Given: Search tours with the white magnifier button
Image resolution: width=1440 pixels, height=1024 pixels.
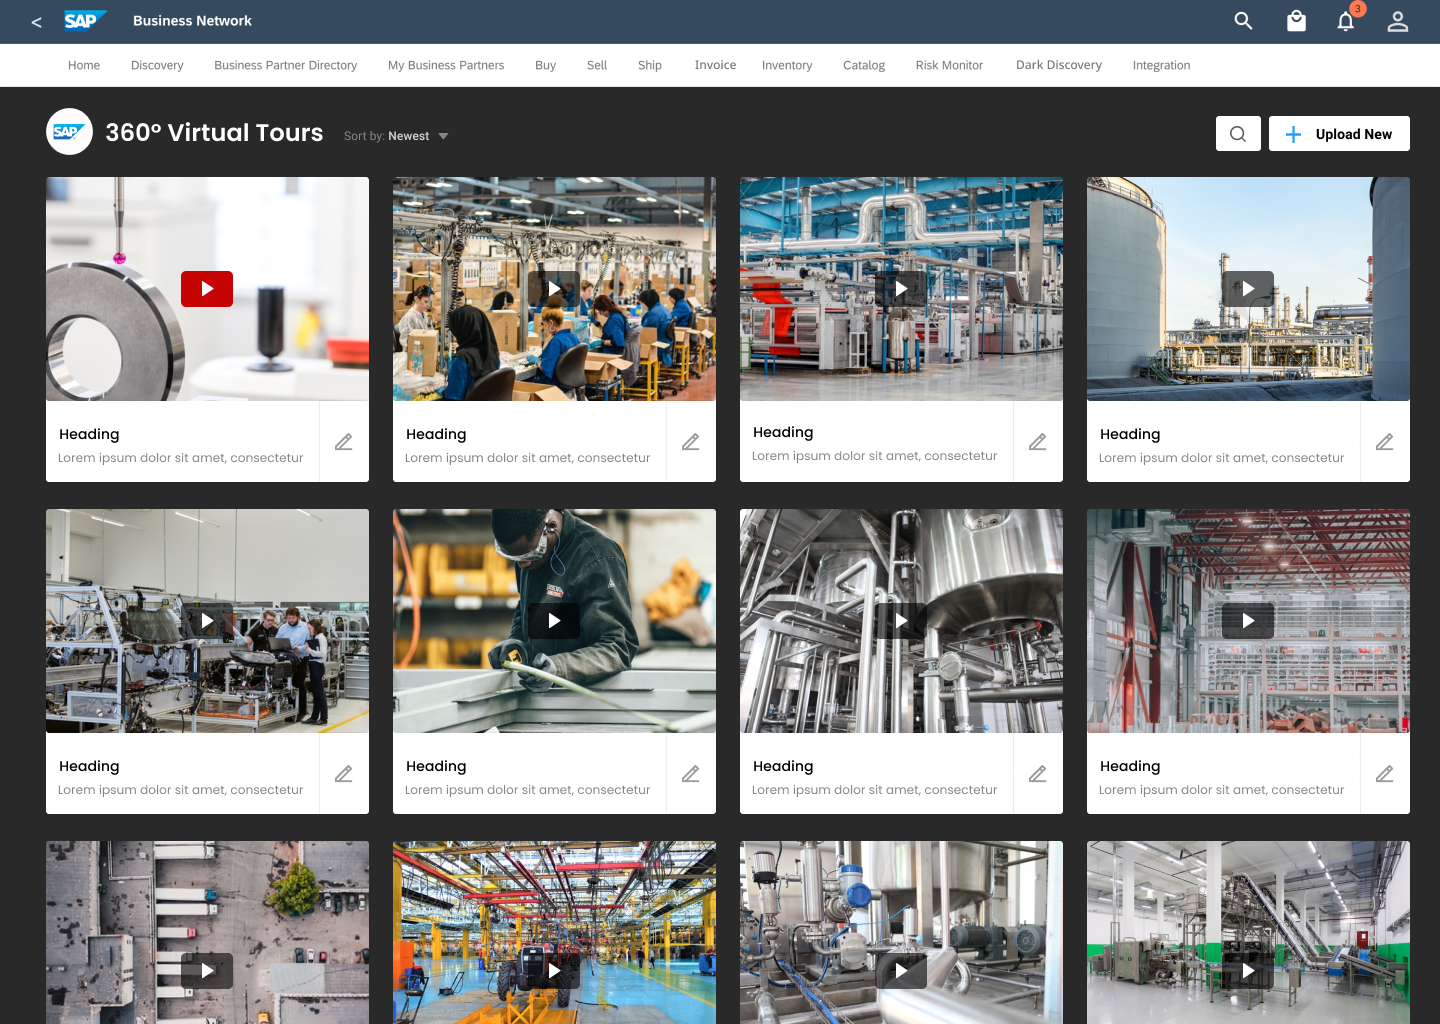Looking at the screenshot, I should [1238, 134].
